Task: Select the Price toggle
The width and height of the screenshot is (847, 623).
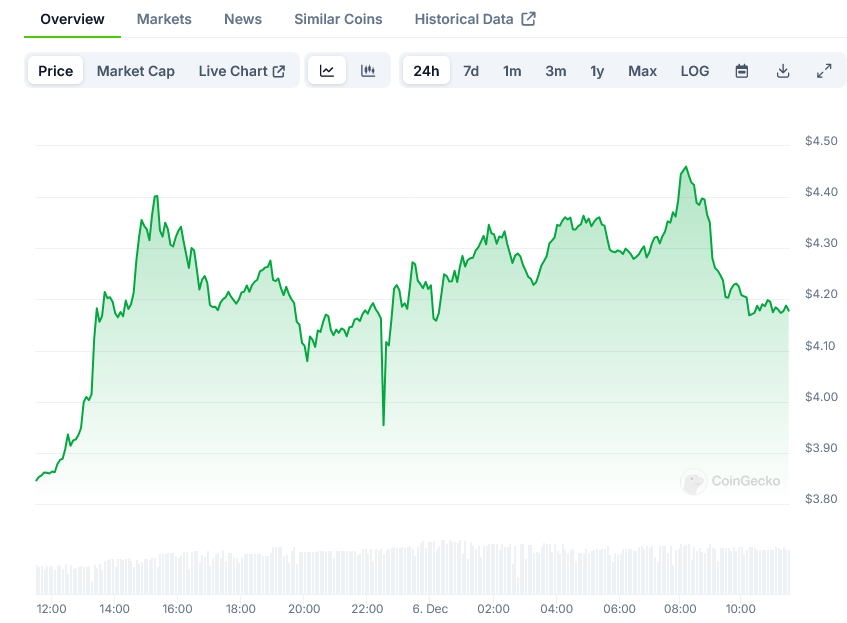Action: tap(56, 71)
